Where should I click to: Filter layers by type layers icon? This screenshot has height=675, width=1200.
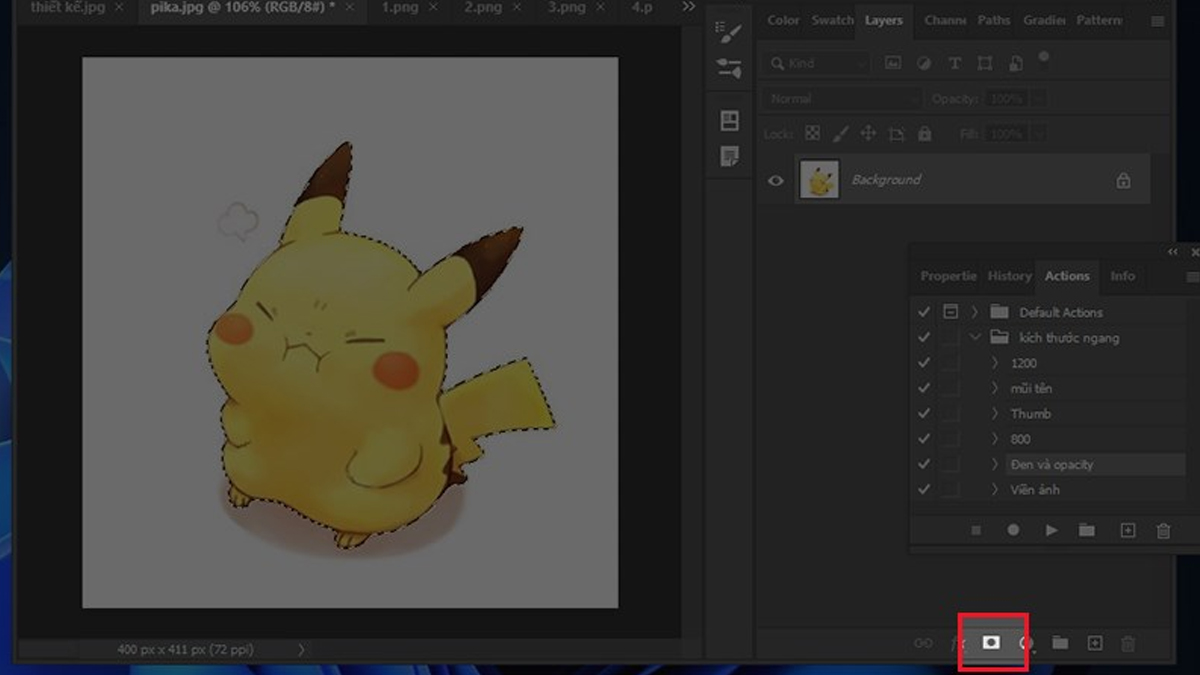pyautogui.click(x=954, y=63)
